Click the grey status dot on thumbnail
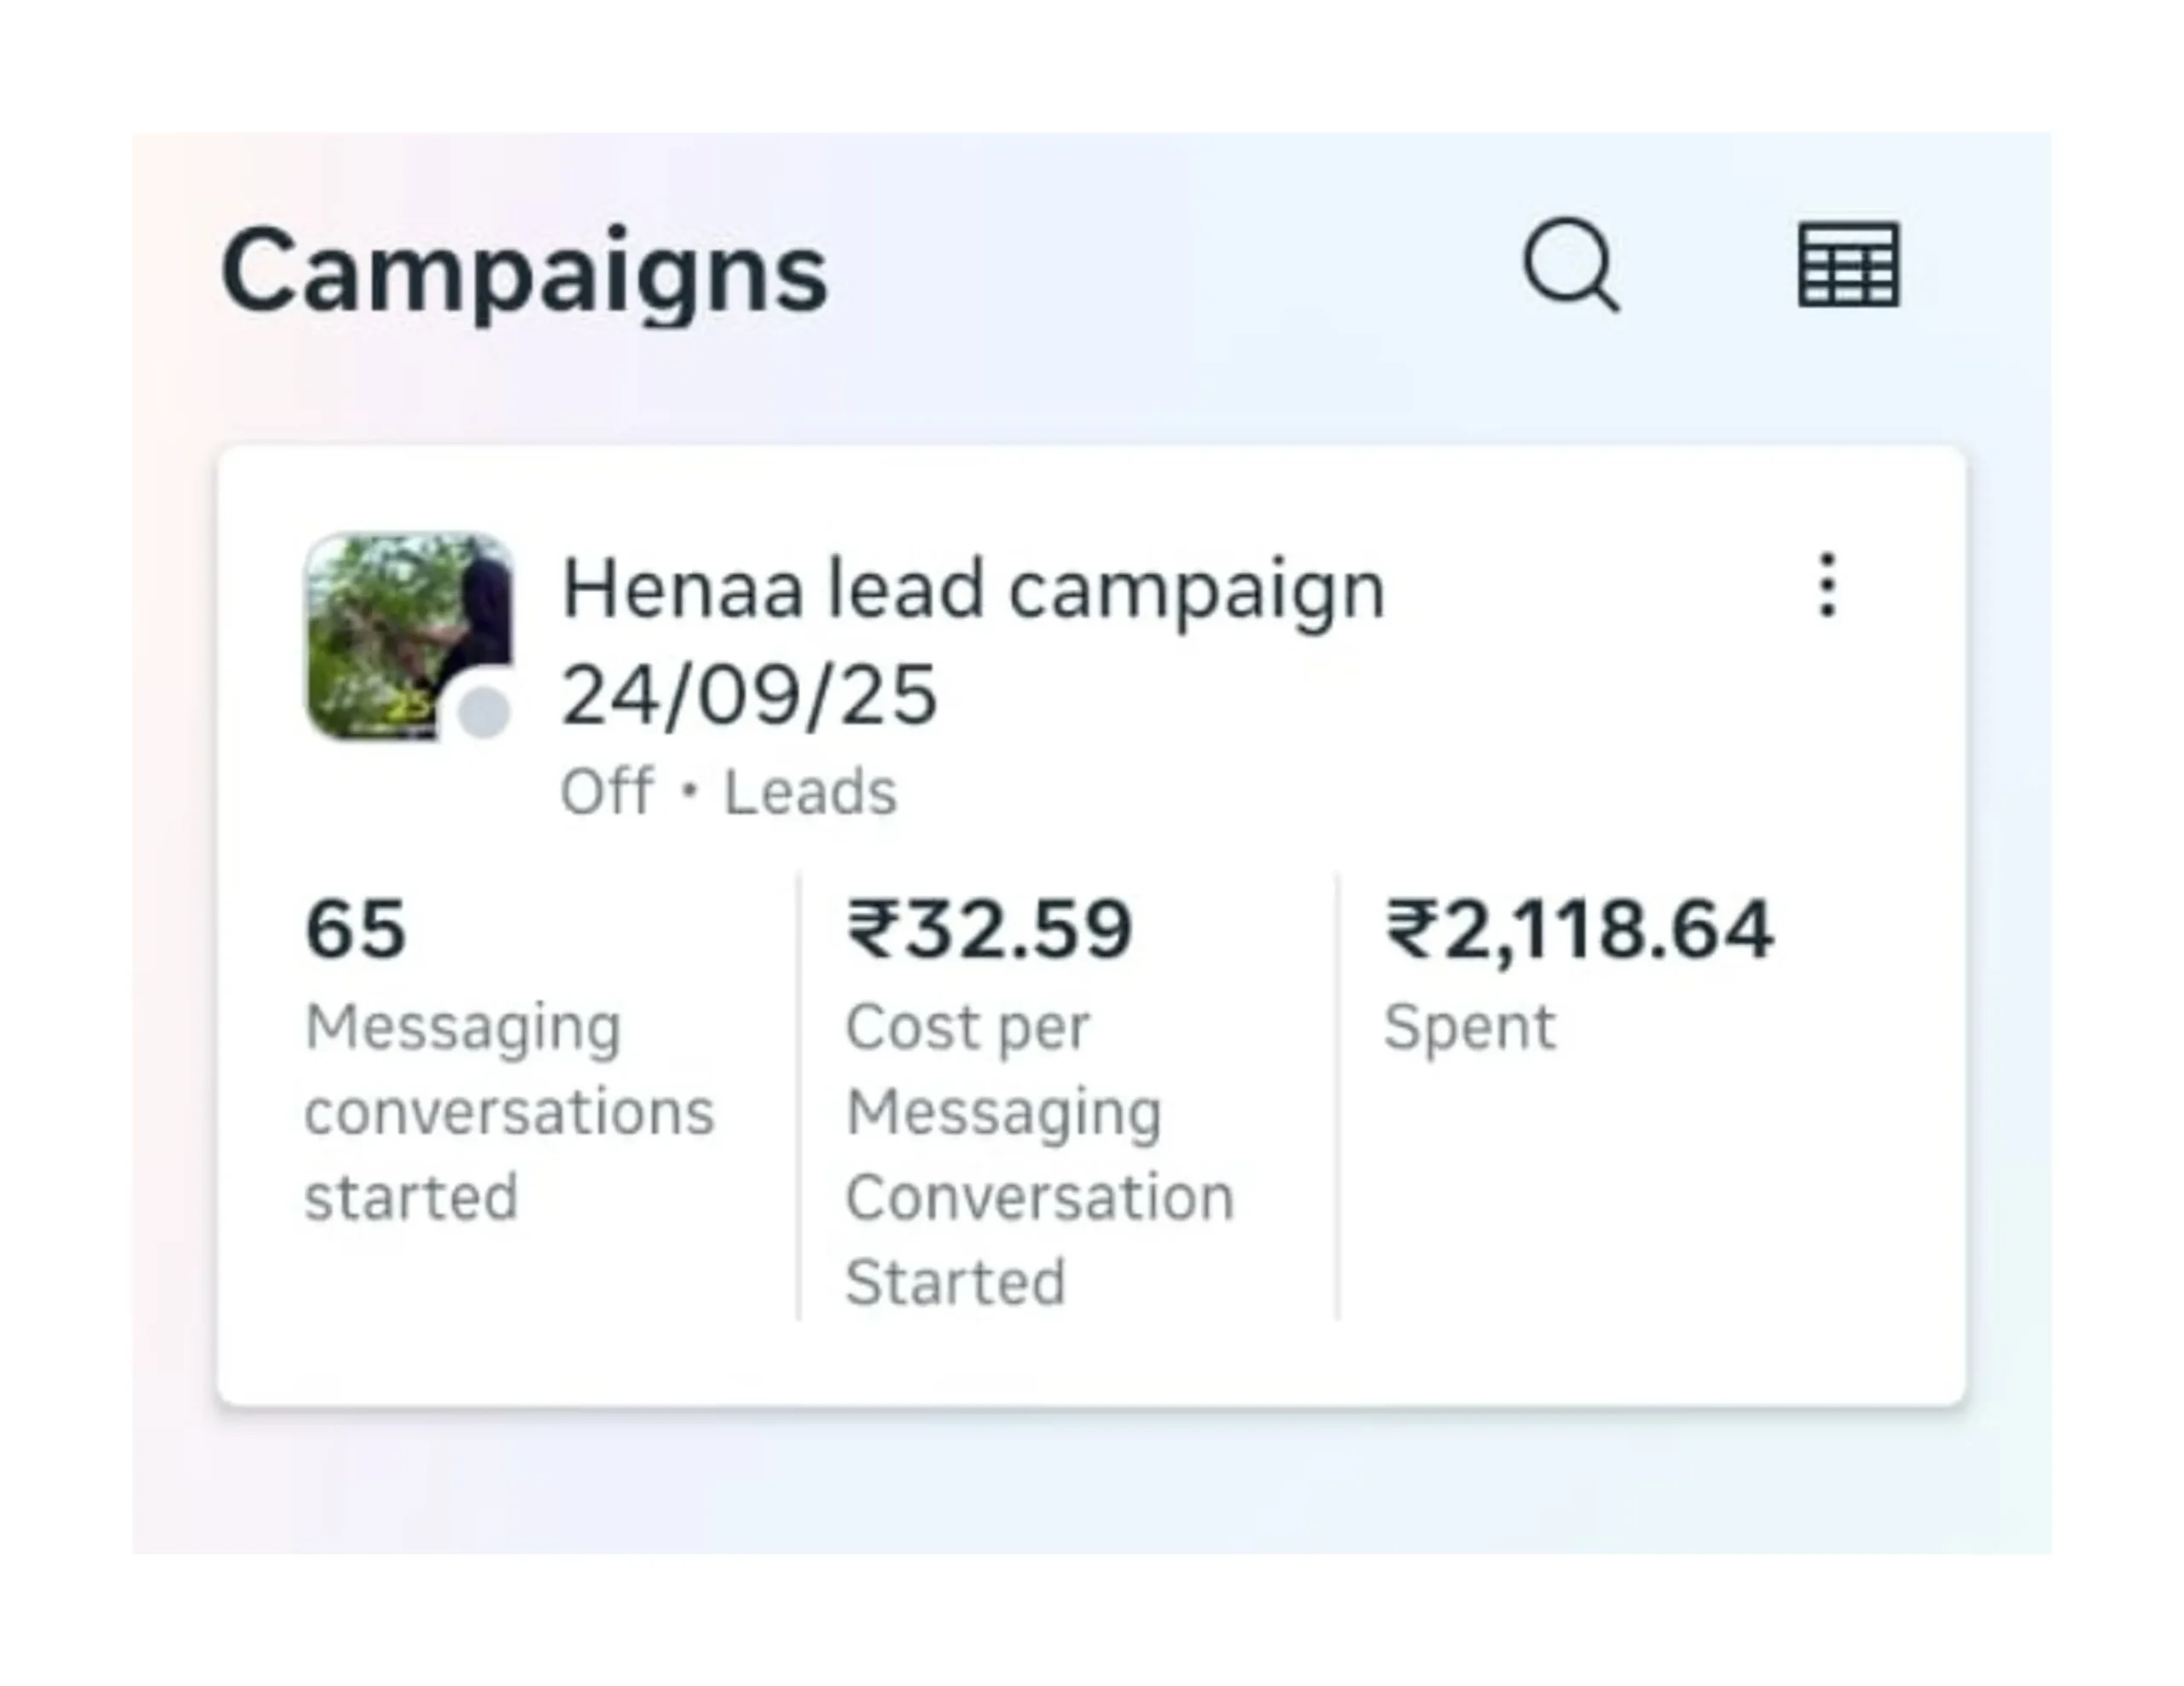The image size is (2184, 1686). pyautogui.click(x=484, y=713)
